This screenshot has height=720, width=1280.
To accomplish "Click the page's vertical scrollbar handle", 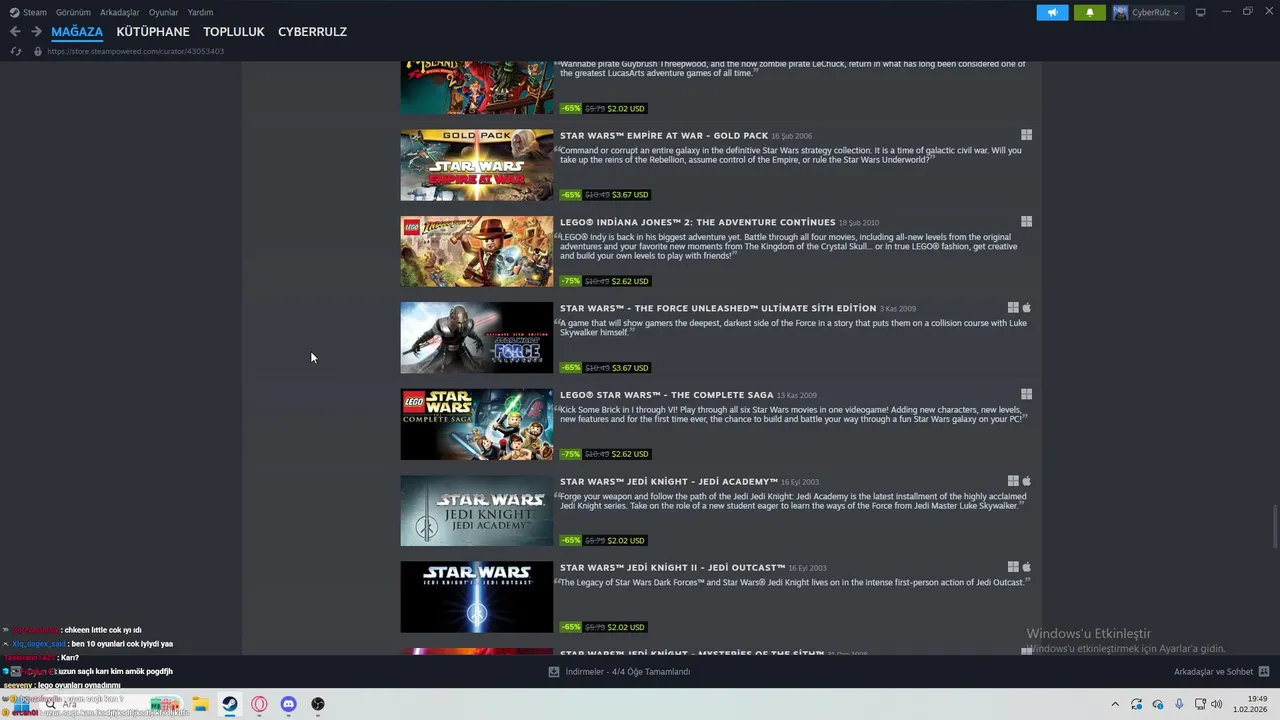I will coord(1274,527).
